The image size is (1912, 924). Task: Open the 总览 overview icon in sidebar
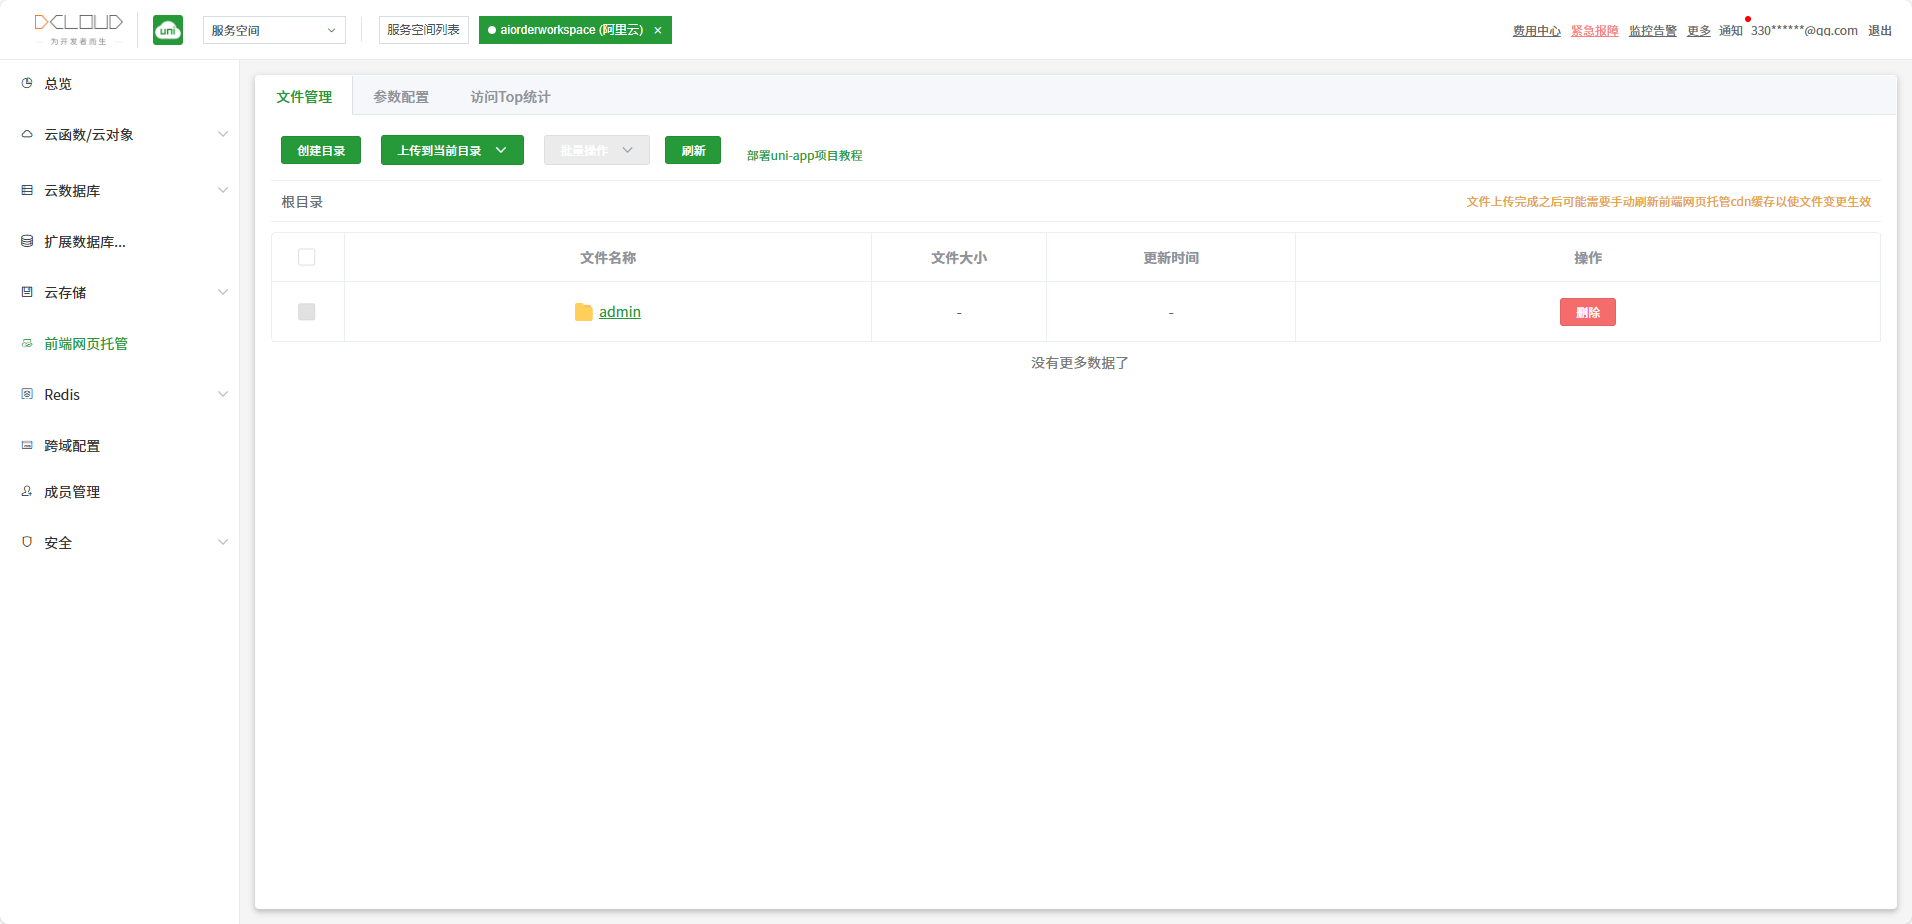[x=27, y=84]
